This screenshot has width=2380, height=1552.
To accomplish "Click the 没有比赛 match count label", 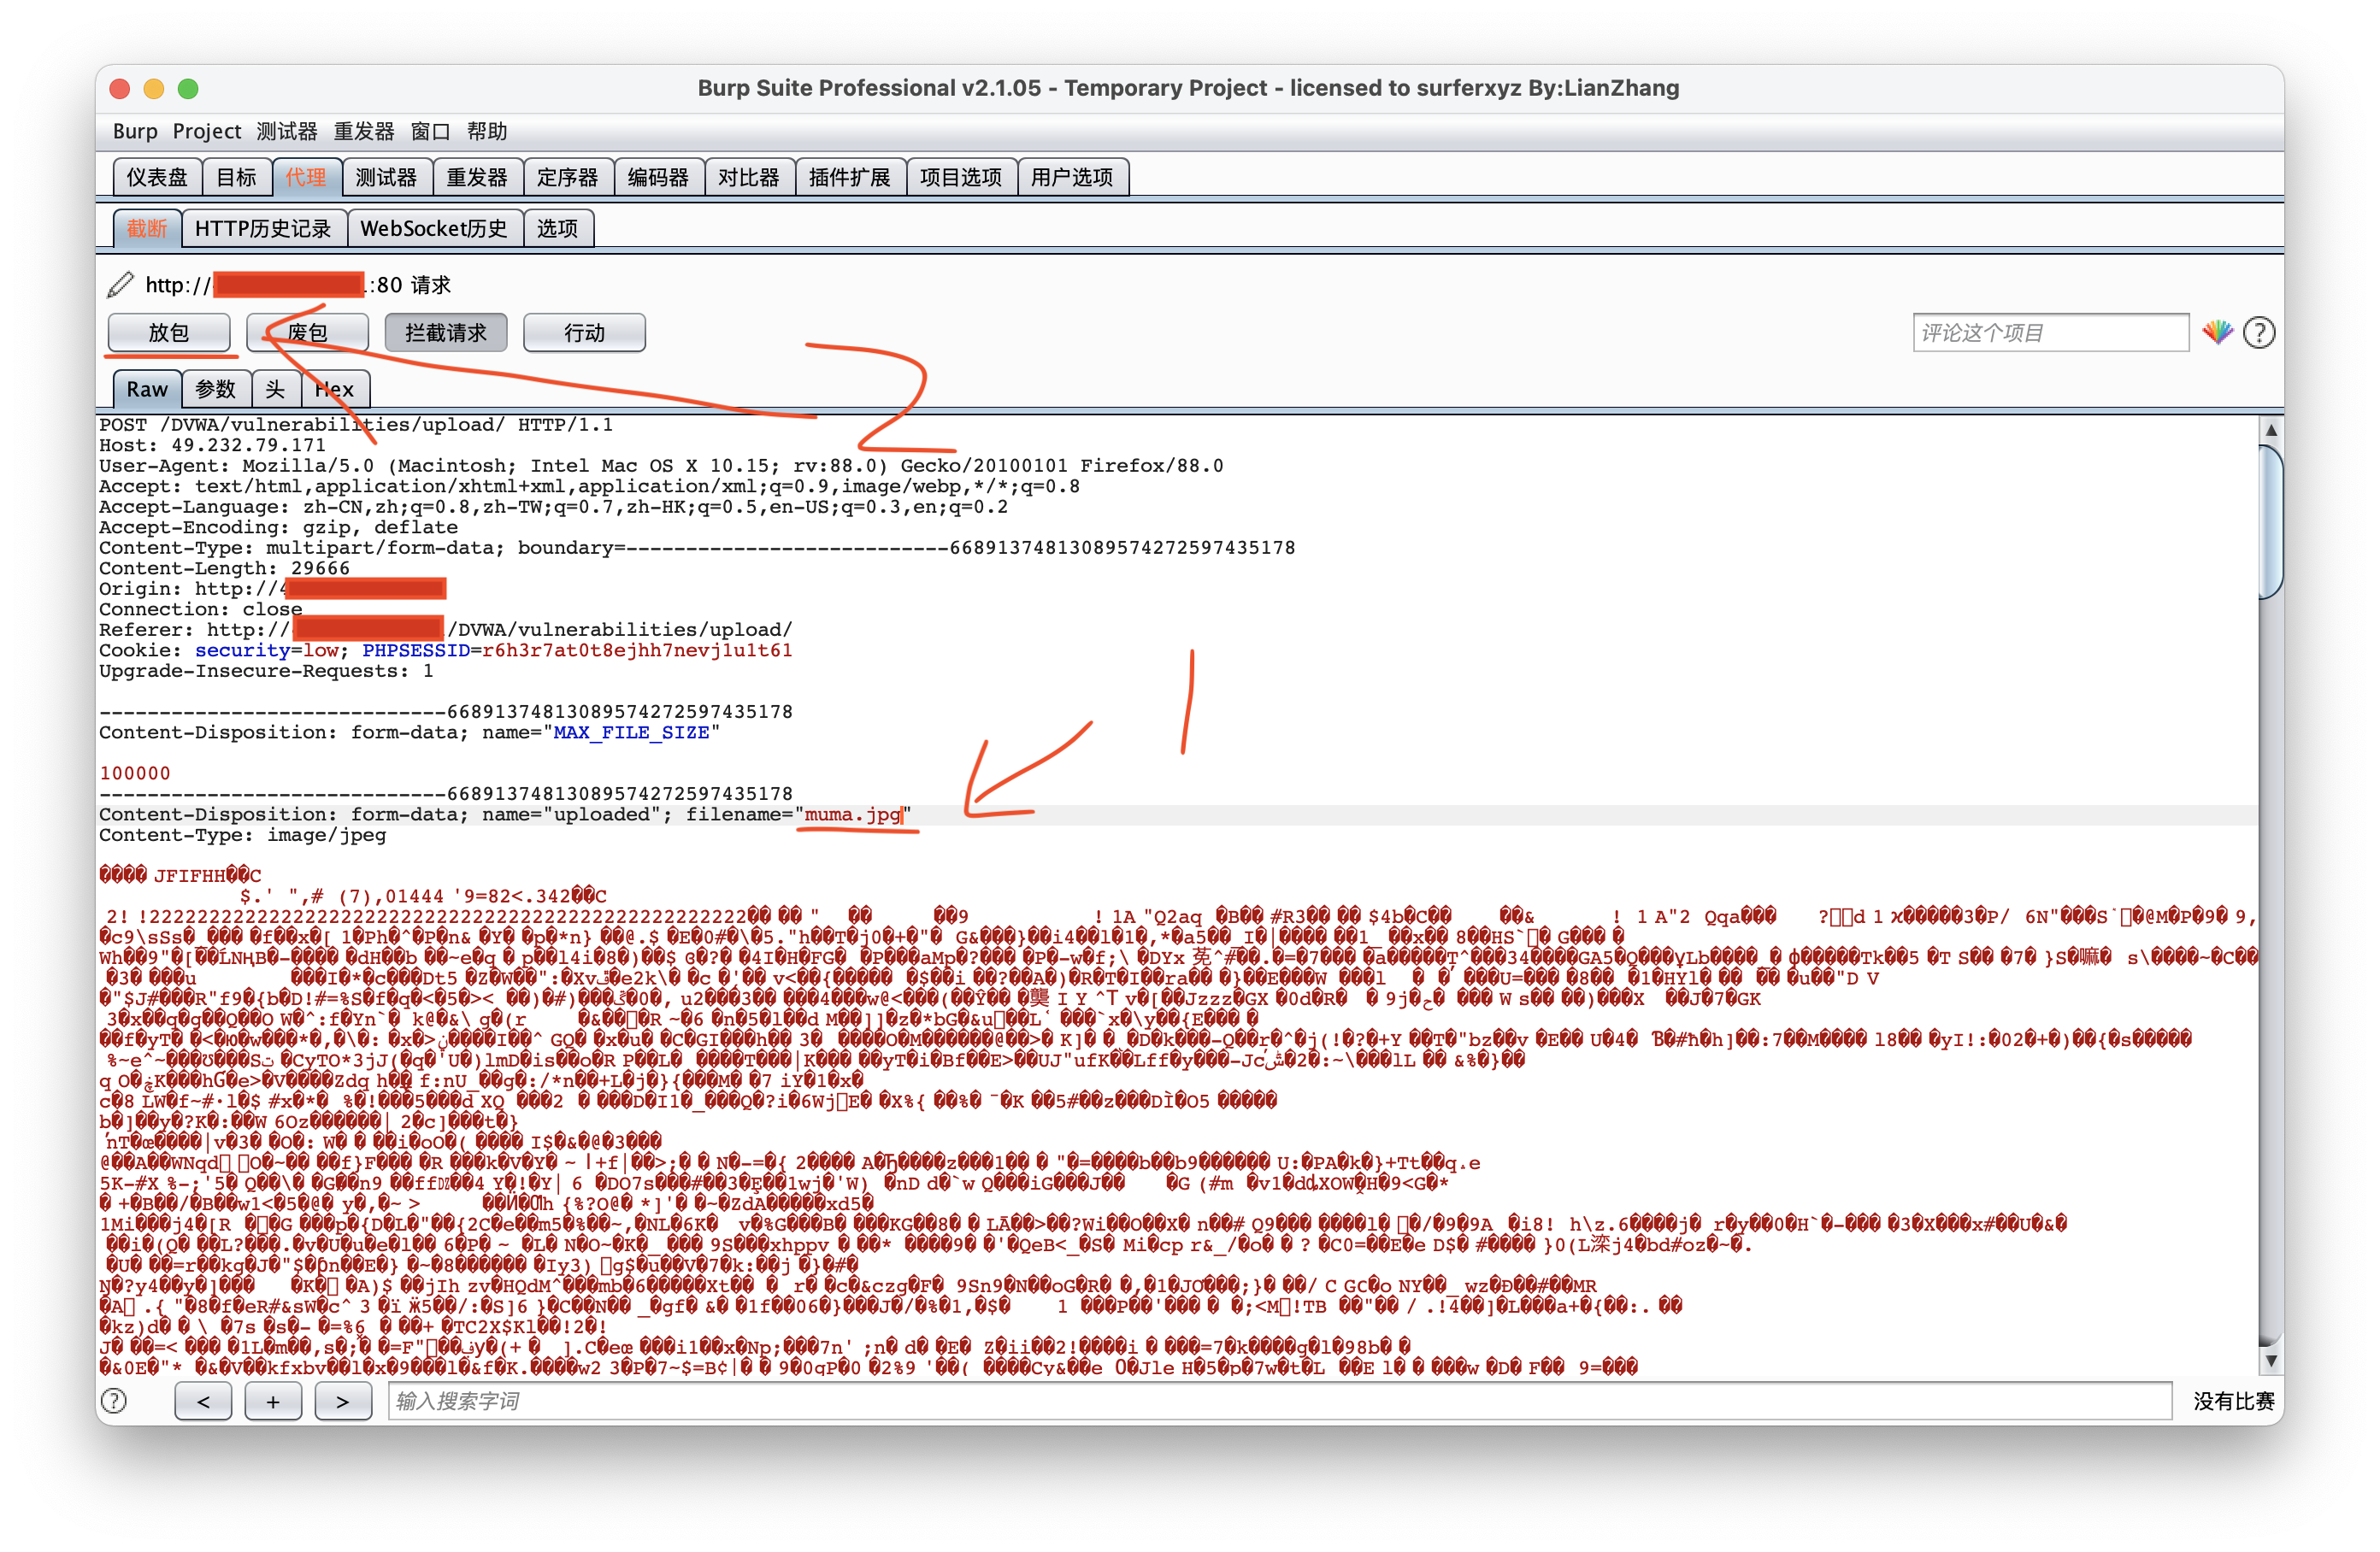I will (x=2233, y=1401).
